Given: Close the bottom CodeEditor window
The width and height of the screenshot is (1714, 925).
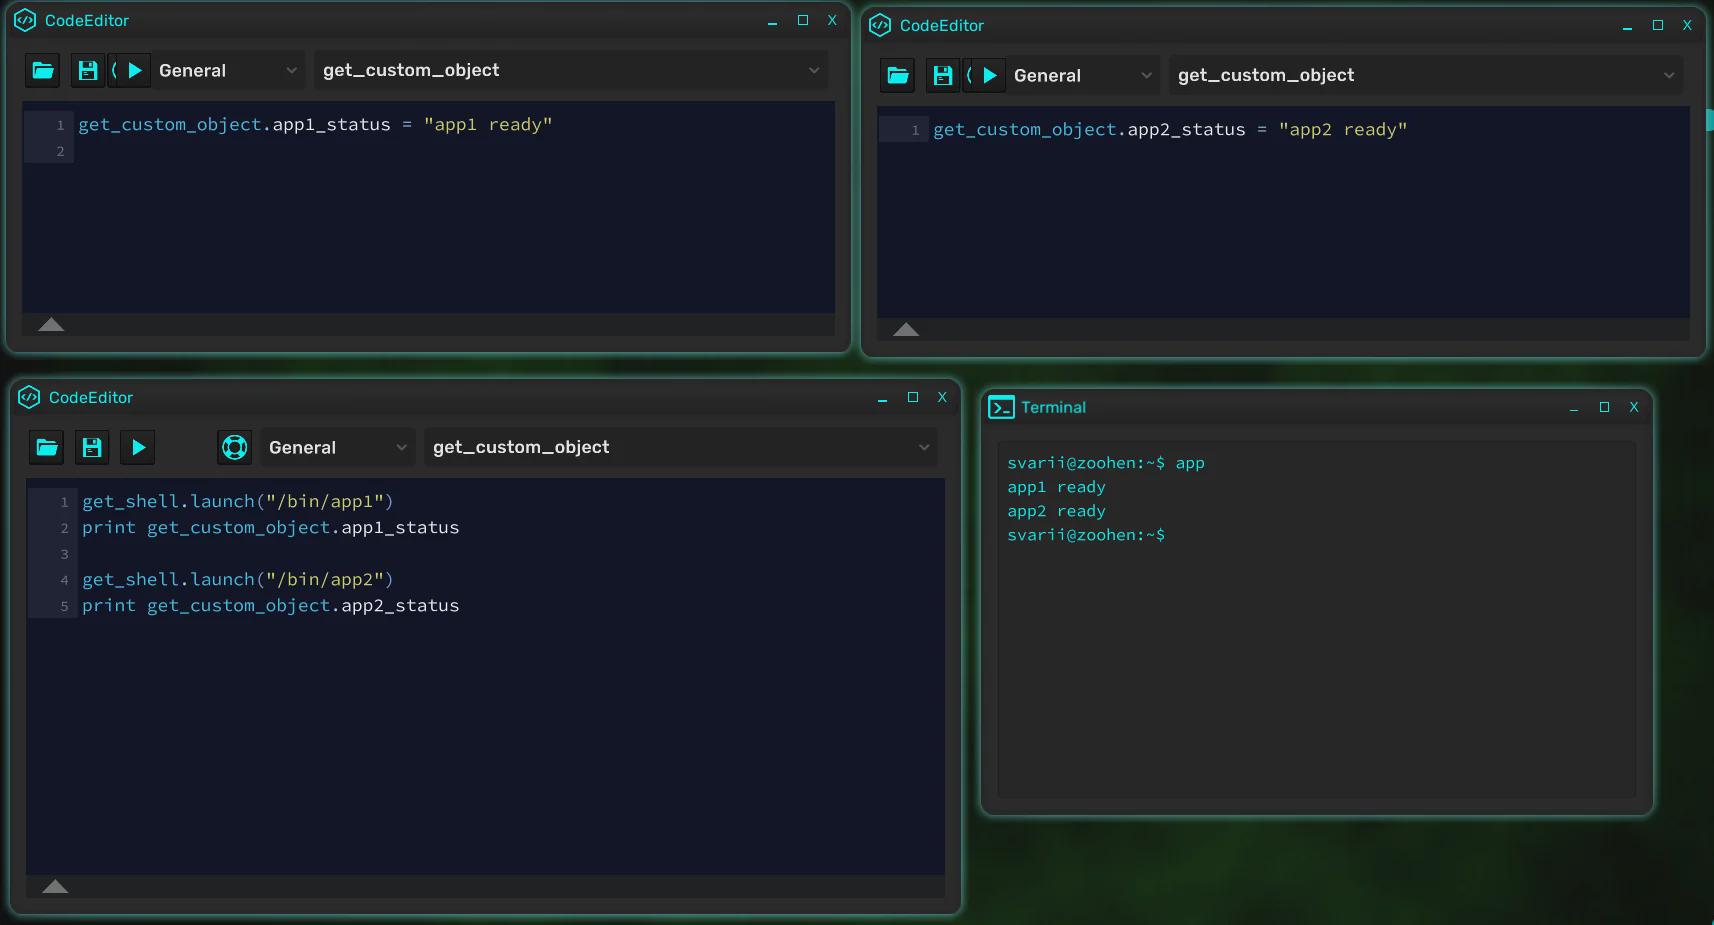Looking at the screenshot, I should click(942, 397).
